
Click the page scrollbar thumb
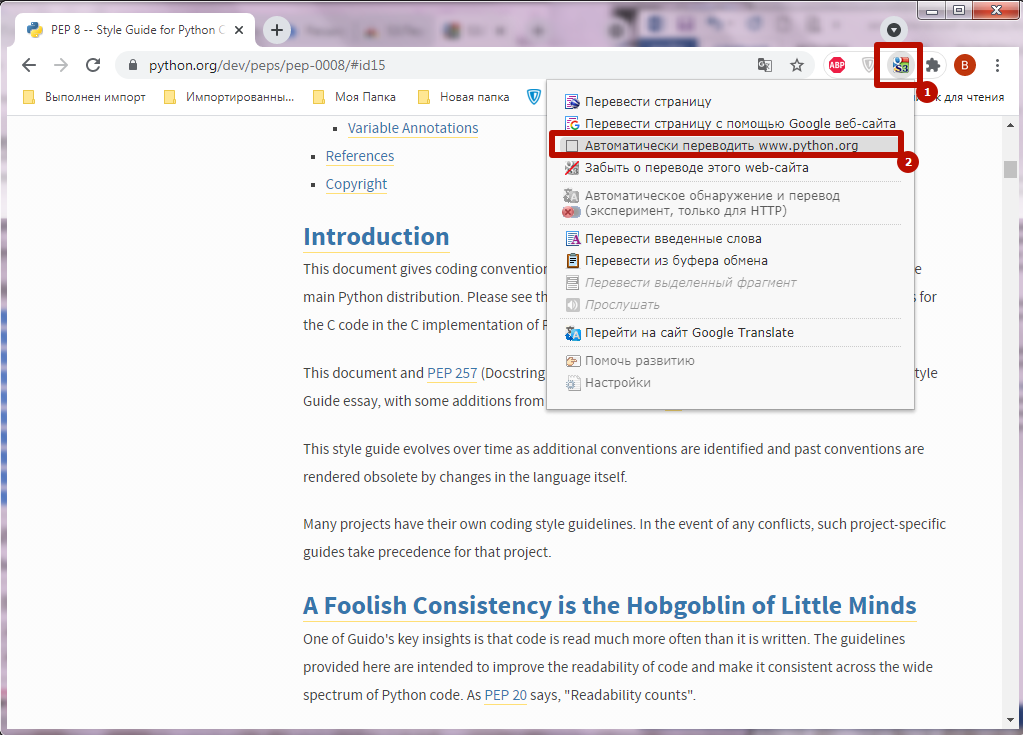point(1011,169)
